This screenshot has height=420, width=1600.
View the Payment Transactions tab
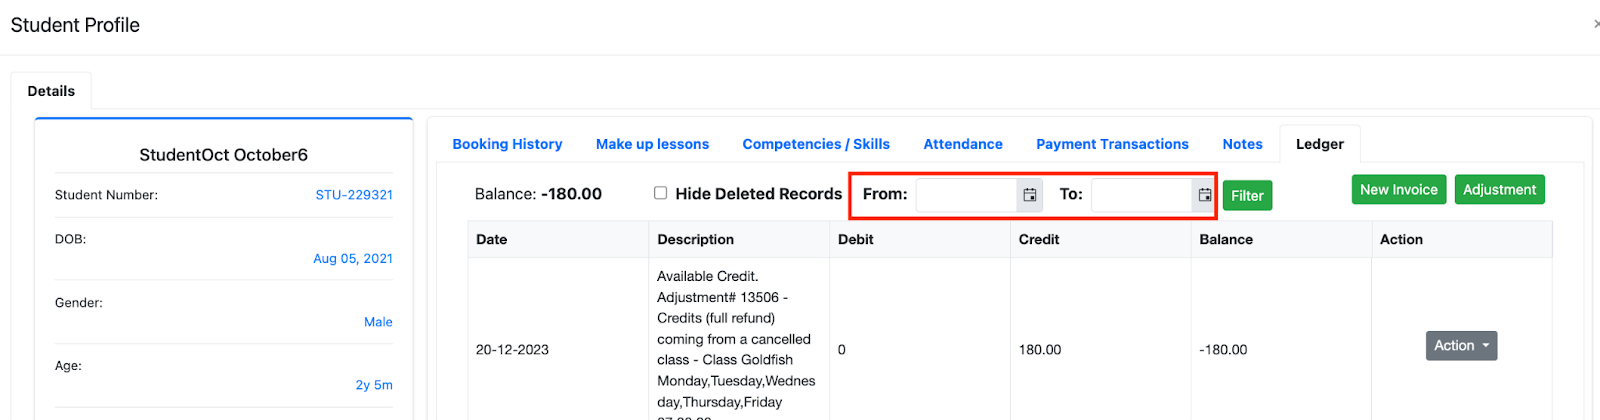click(x=1112, y=144)
